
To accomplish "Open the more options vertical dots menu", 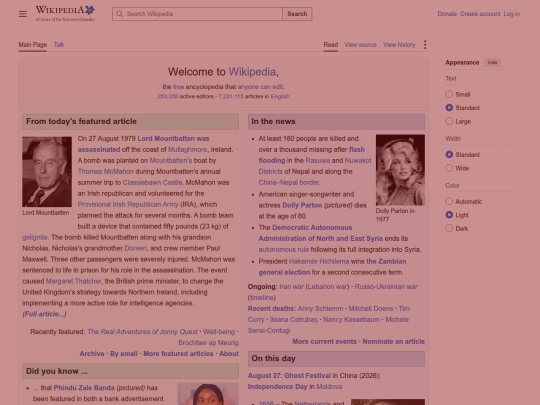I will (425, 45).
